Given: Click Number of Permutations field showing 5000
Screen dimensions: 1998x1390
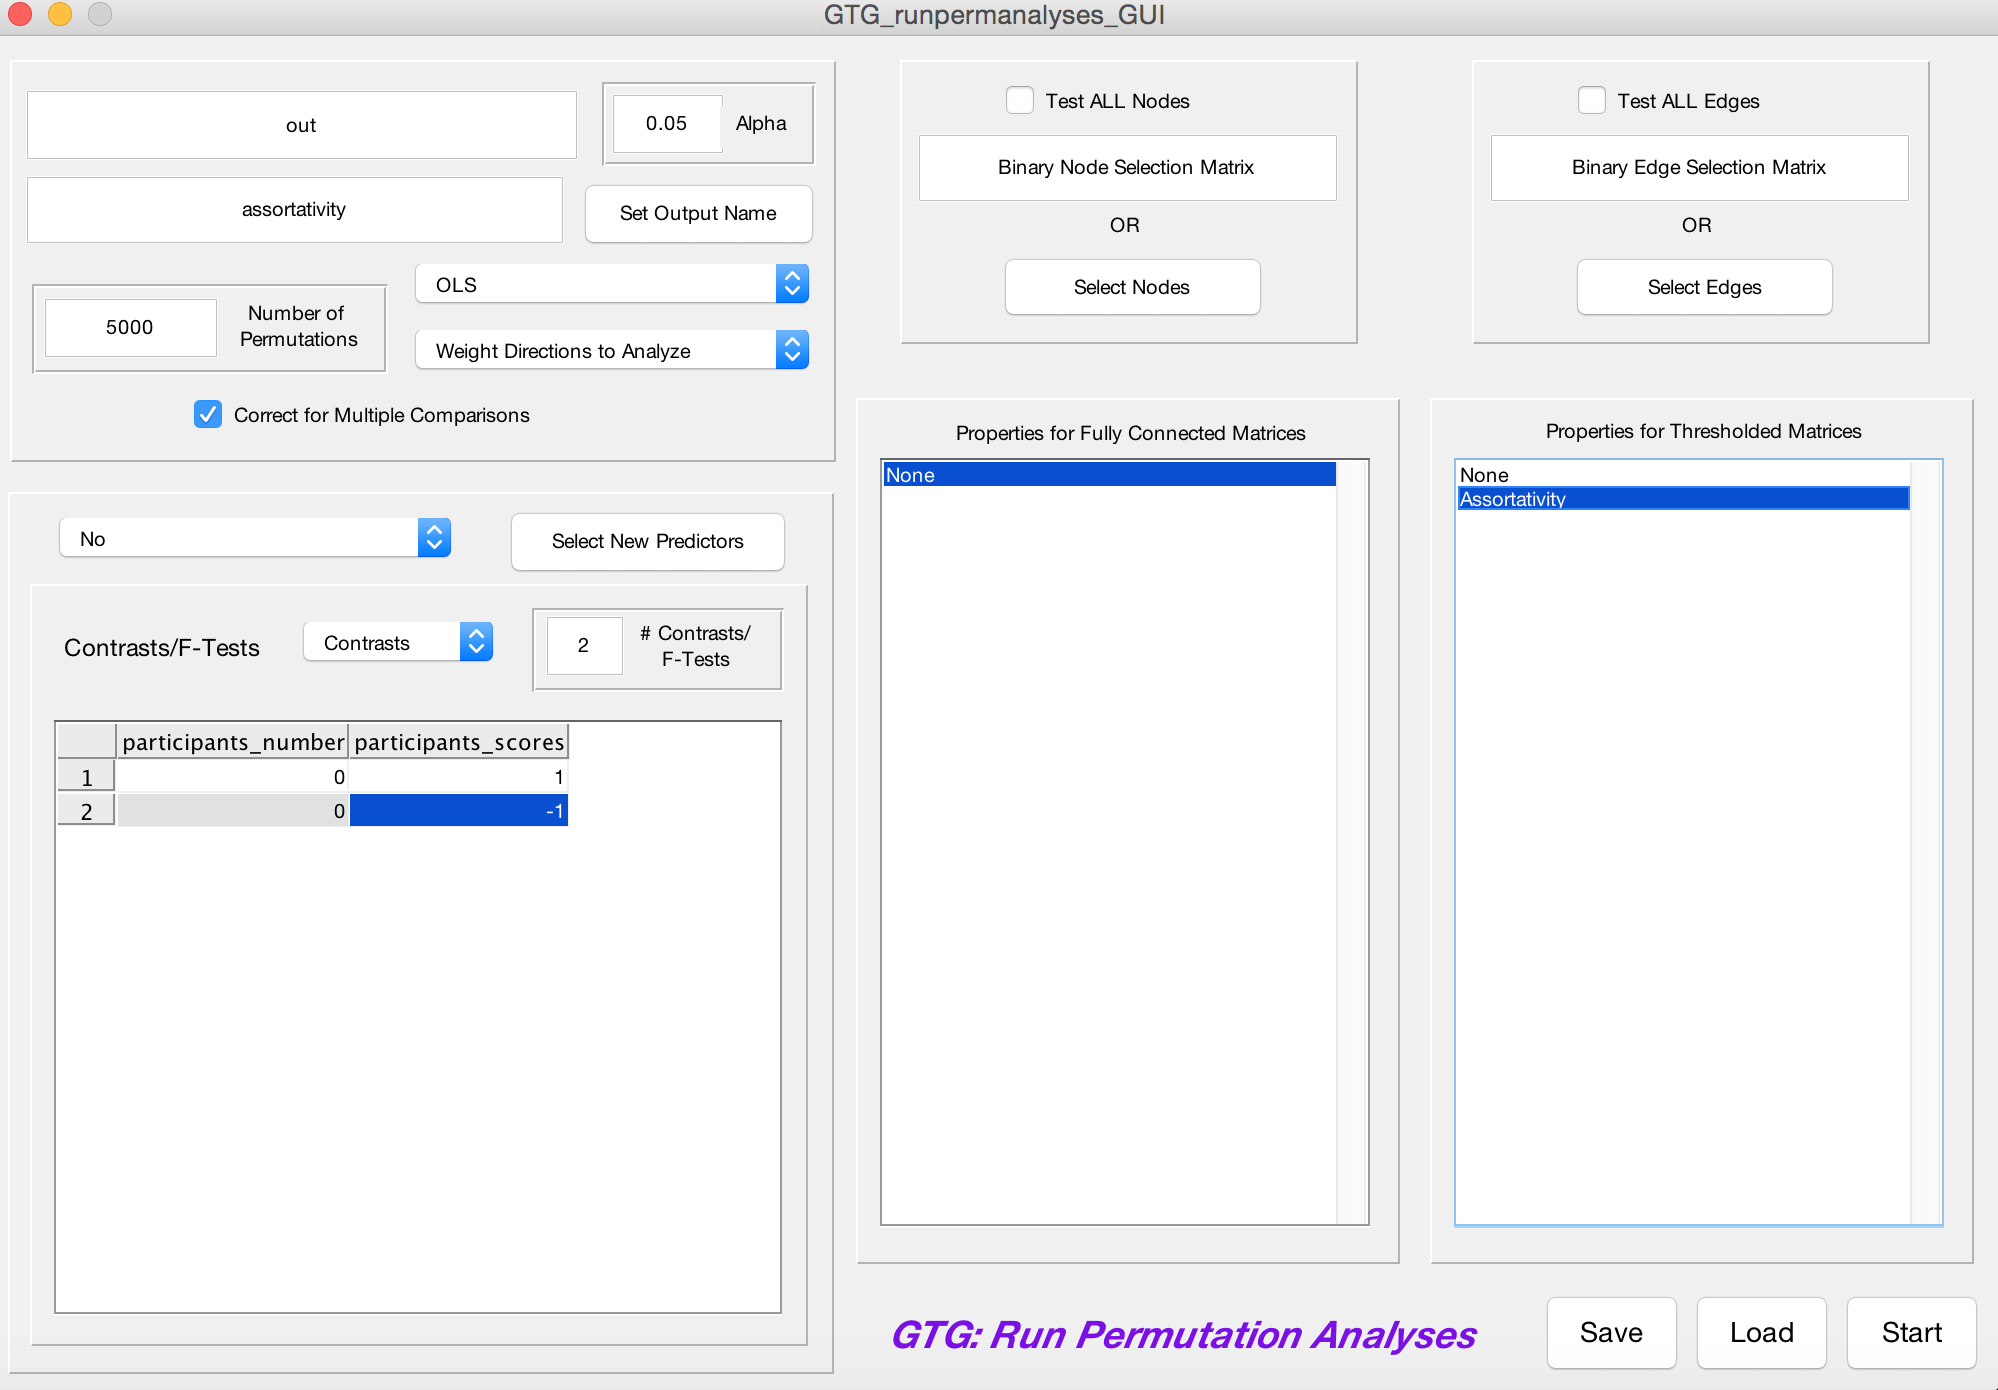Looking at the screenshot, I should [x=130, y=327].
